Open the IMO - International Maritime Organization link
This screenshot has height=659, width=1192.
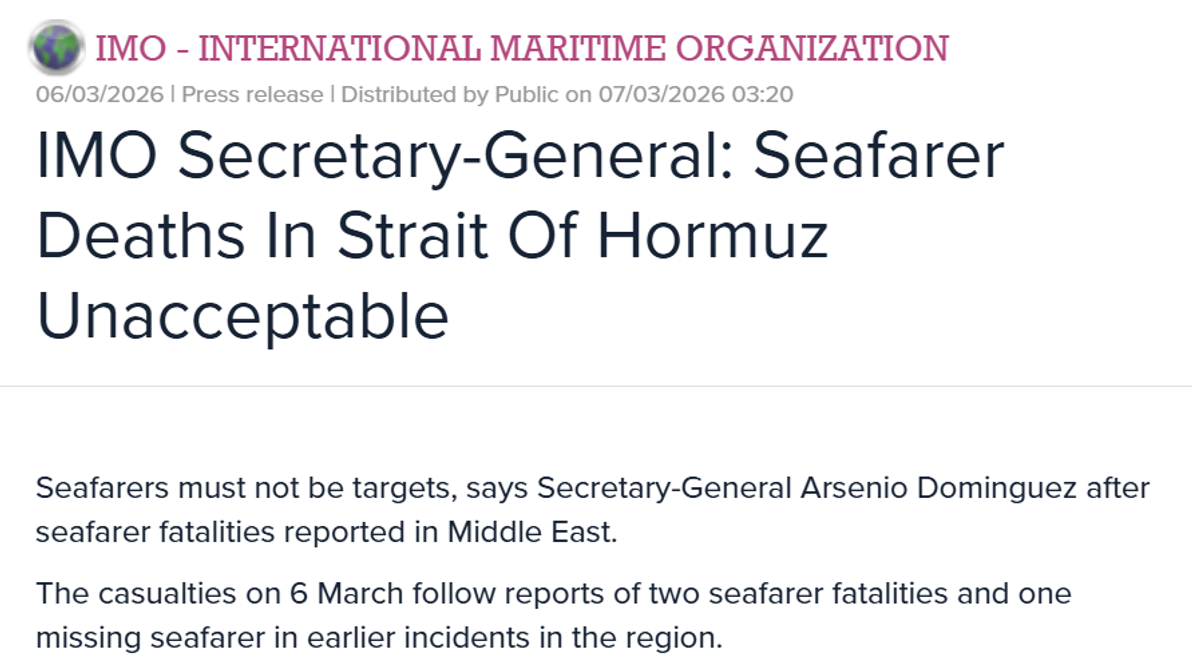click(x=520, y=48)
